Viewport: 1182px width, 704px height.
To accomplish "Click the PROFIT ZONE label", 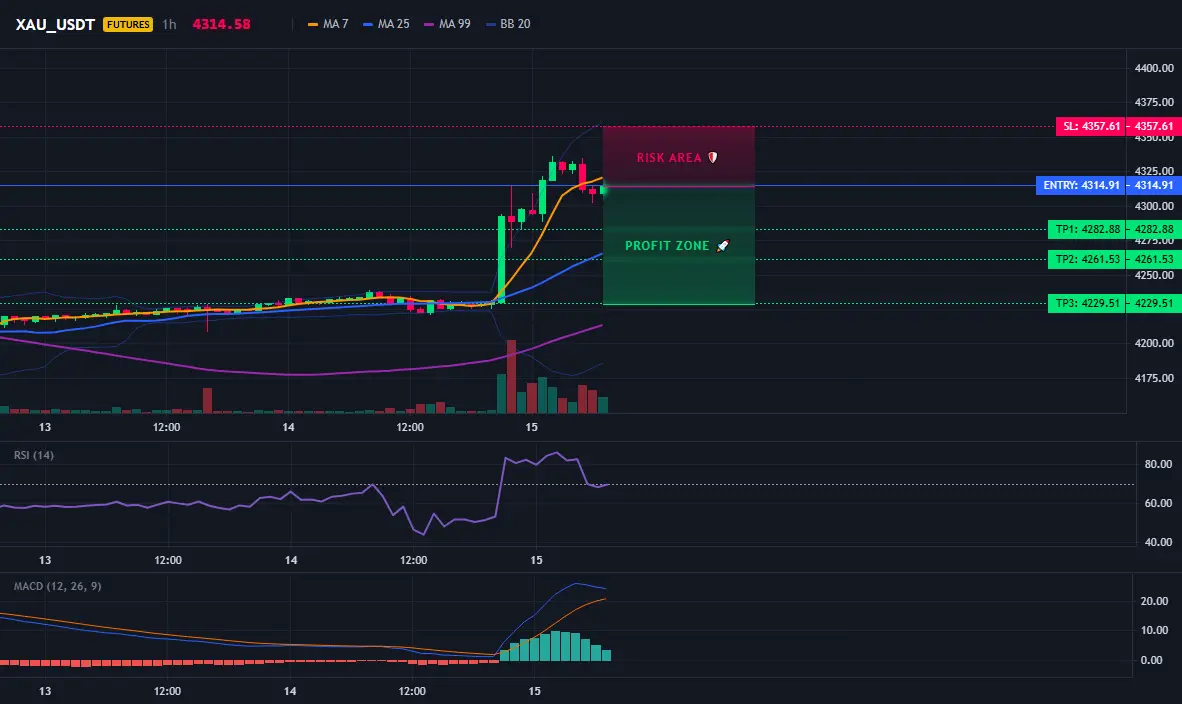I will 666,246.
